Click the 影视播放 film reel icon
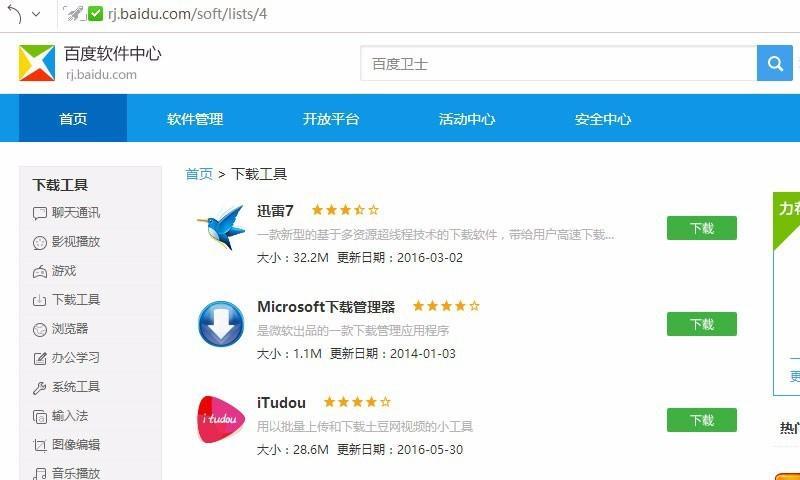 tap(39, 243)
